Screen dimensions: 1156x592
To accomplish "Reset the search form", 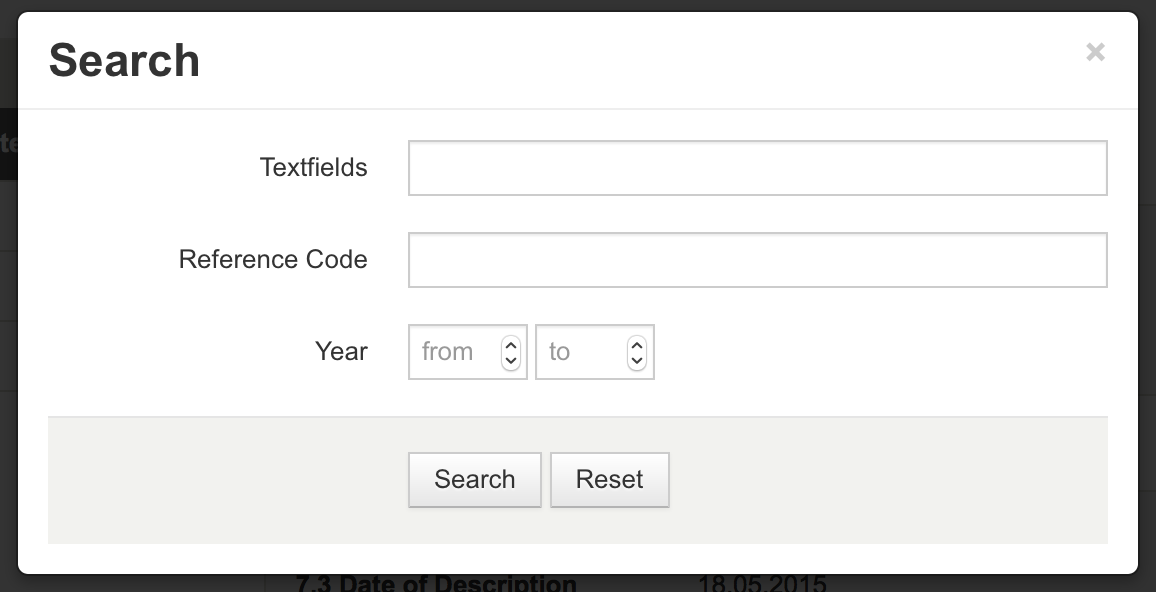I will point(609,480).
